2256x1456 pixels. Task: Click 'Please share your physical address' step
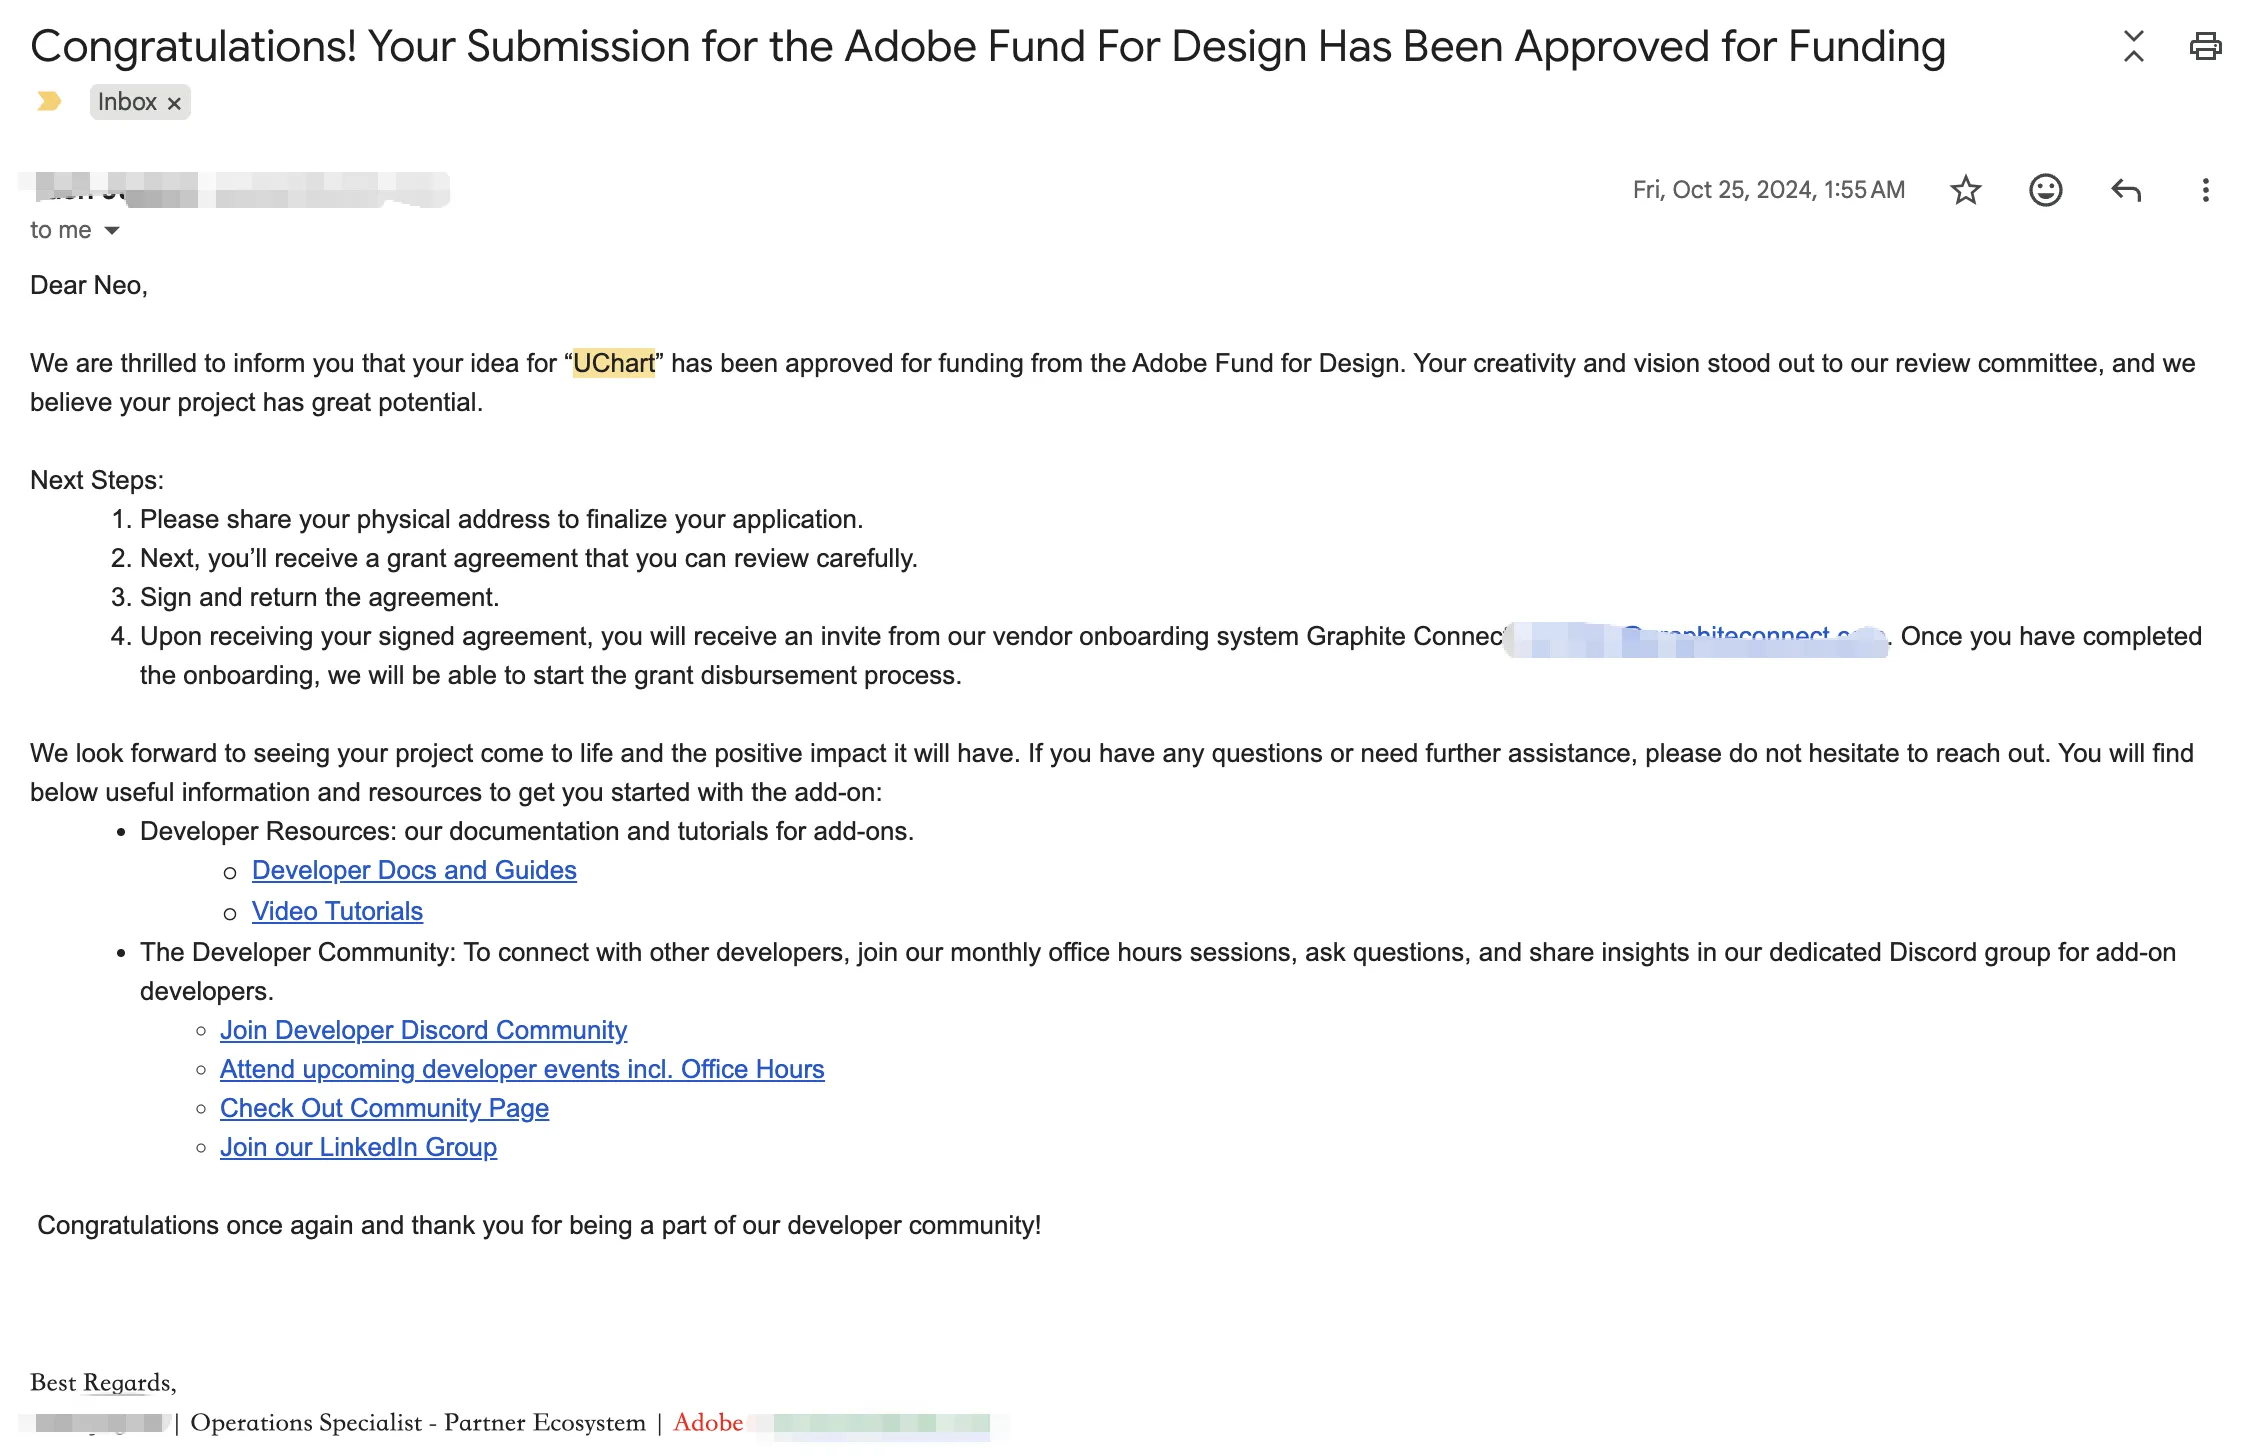click(x=501, y=519)
